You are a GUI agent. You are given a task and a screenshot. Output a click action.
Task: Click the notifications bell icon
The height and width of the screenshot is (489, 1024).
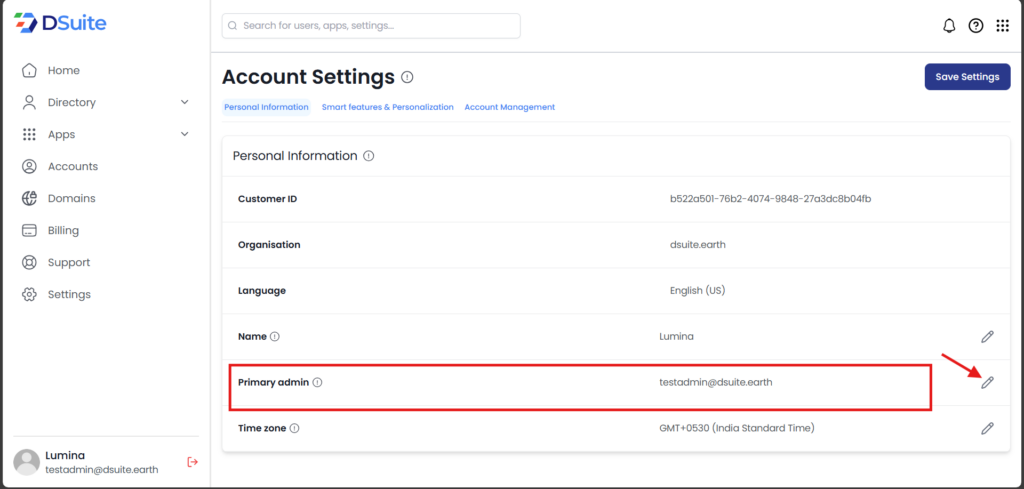949,26
